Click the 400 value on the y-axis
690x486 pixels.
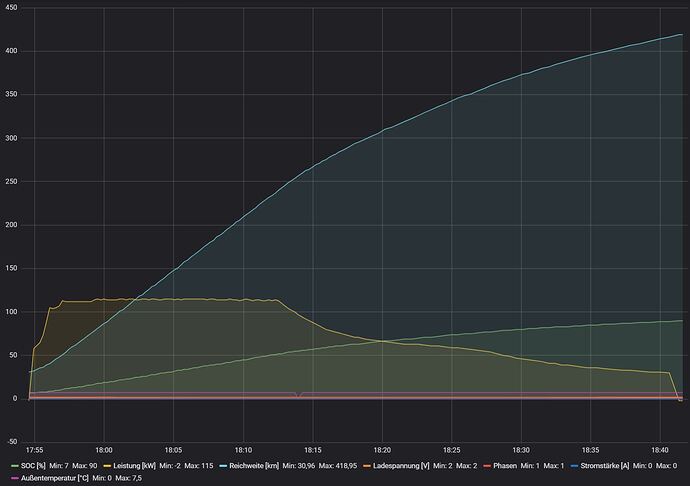pos(11,51)
